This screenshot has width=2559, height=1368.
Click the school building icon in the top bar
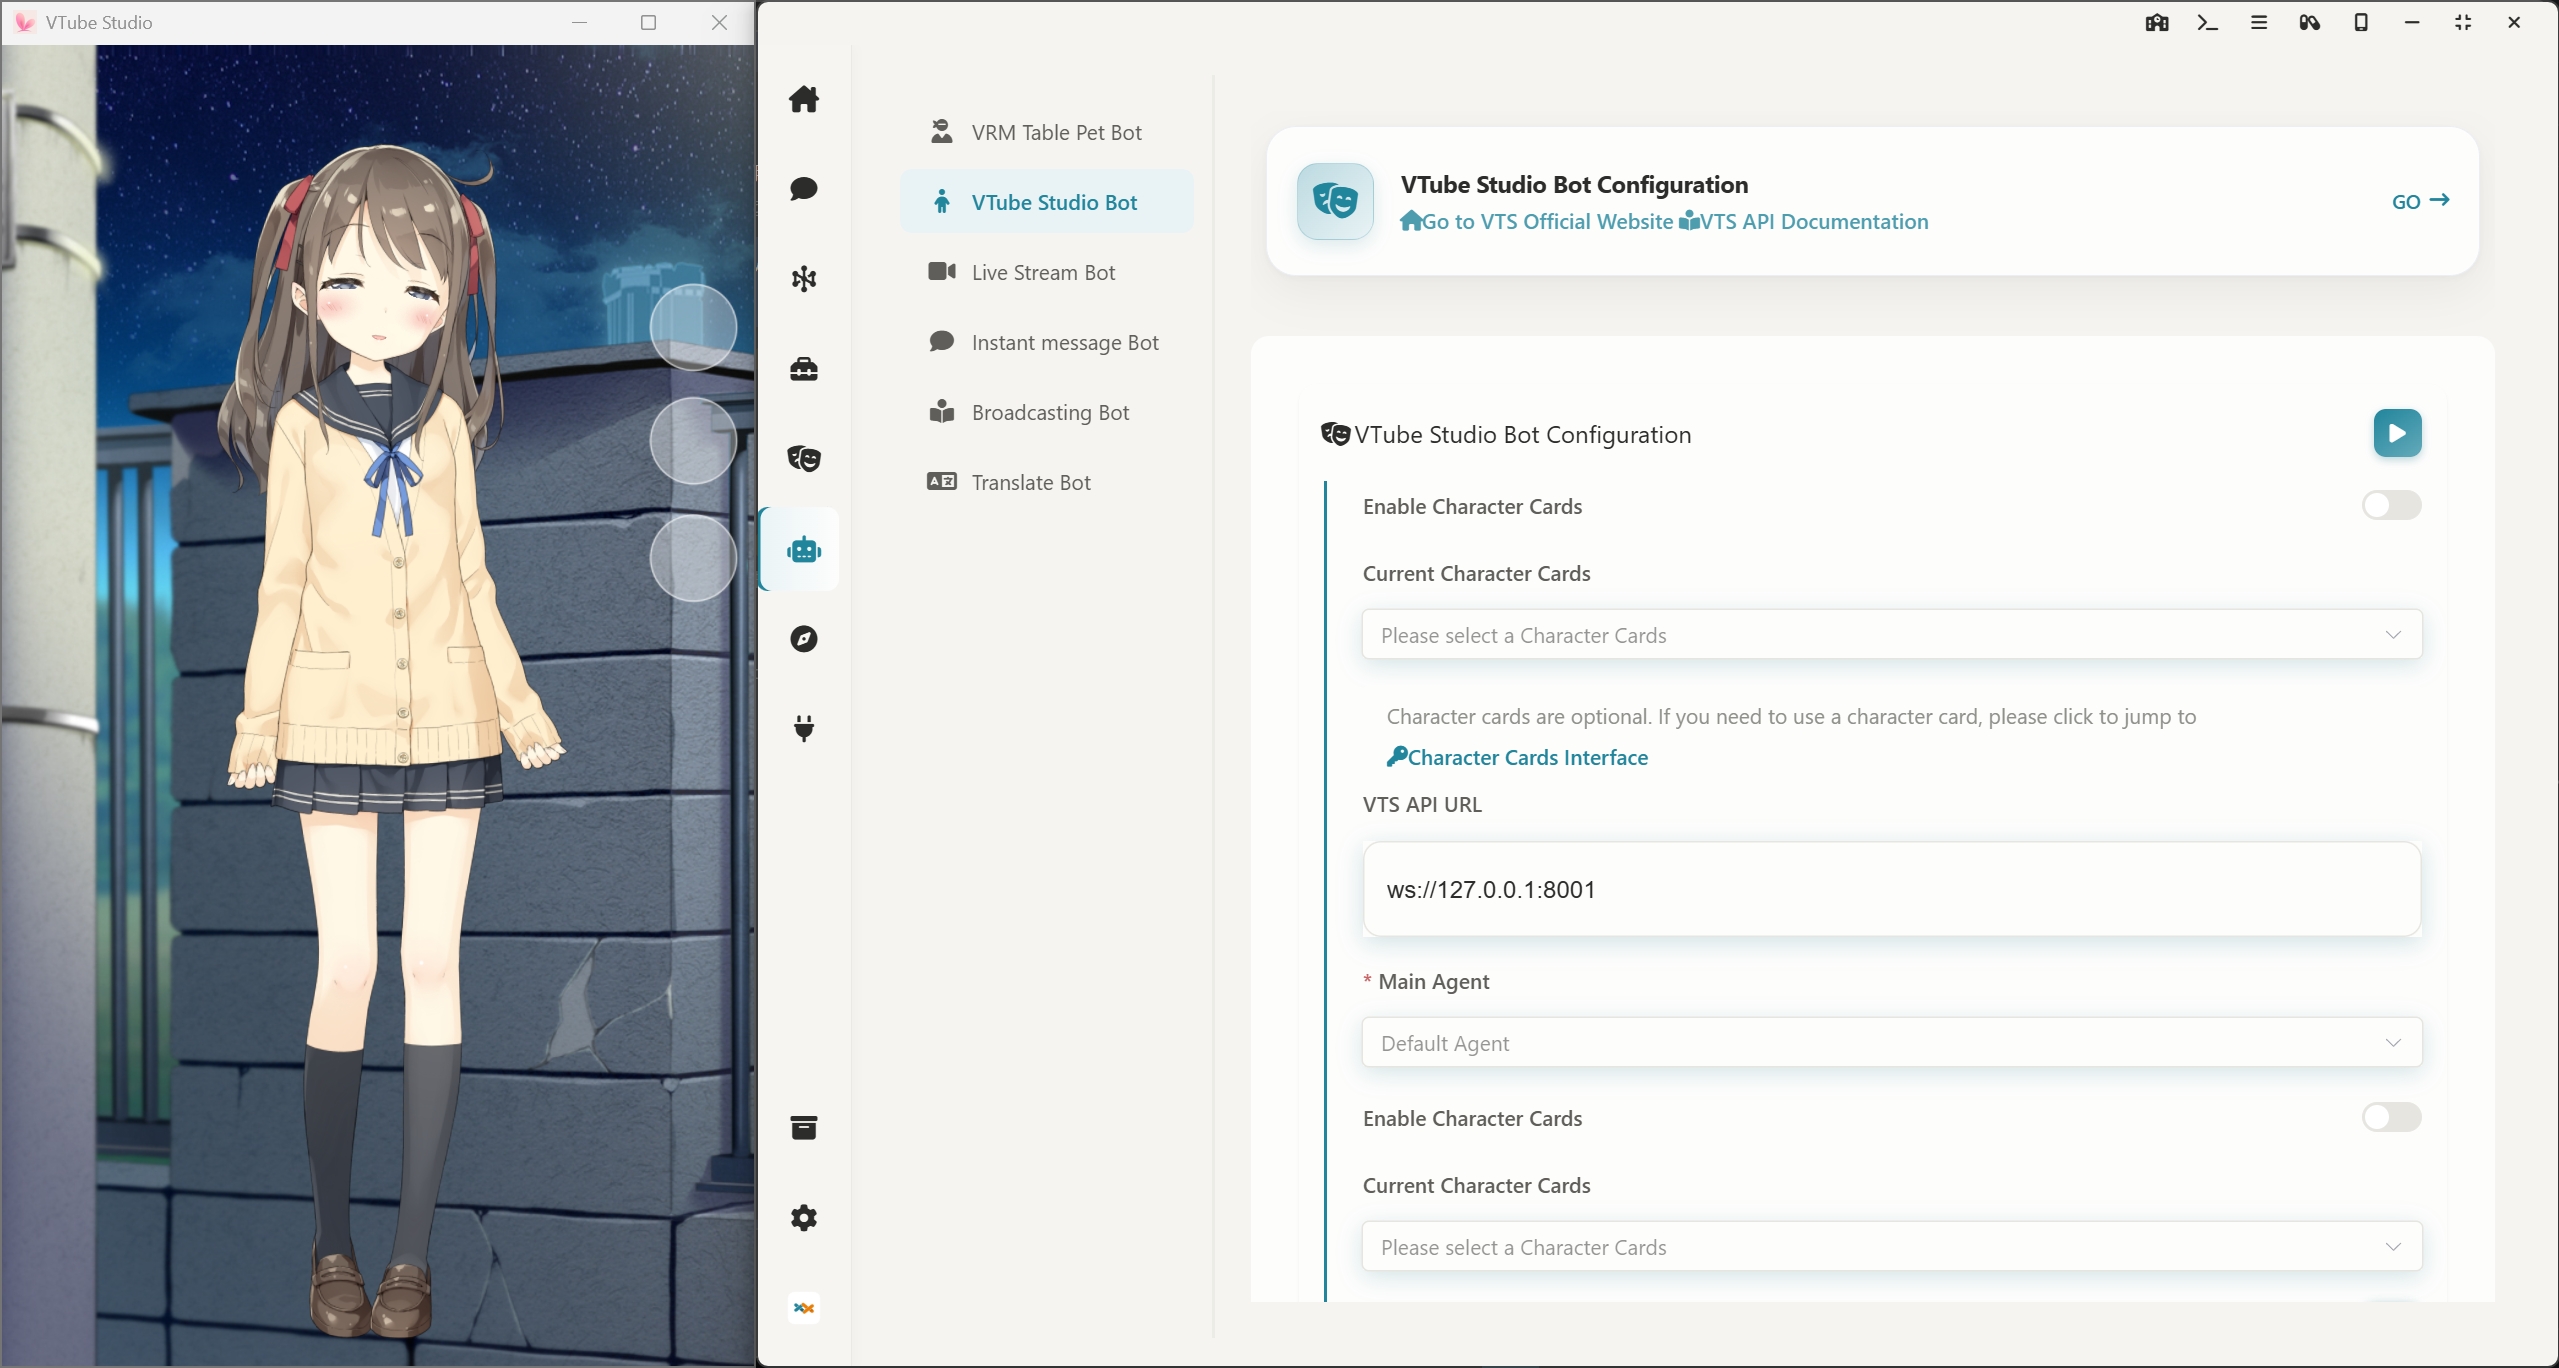2157,23
